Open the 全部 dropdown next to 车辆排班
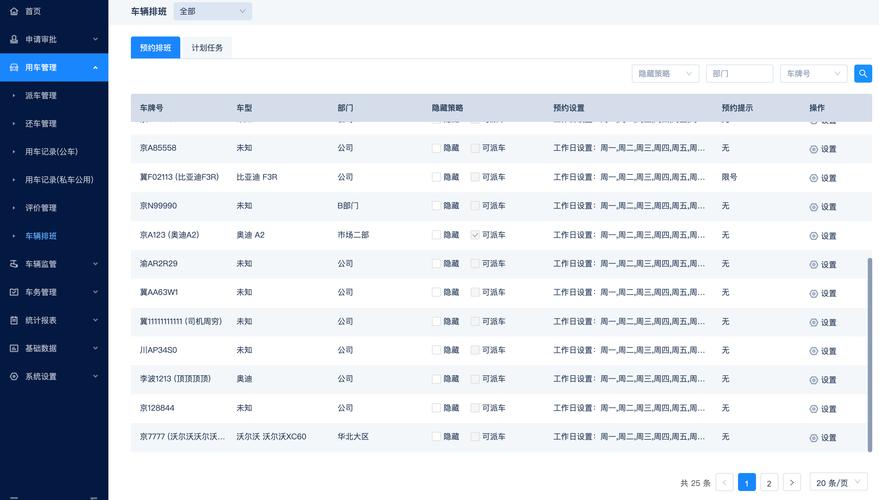Screen dimensions: 879x500 coord(212,11)
